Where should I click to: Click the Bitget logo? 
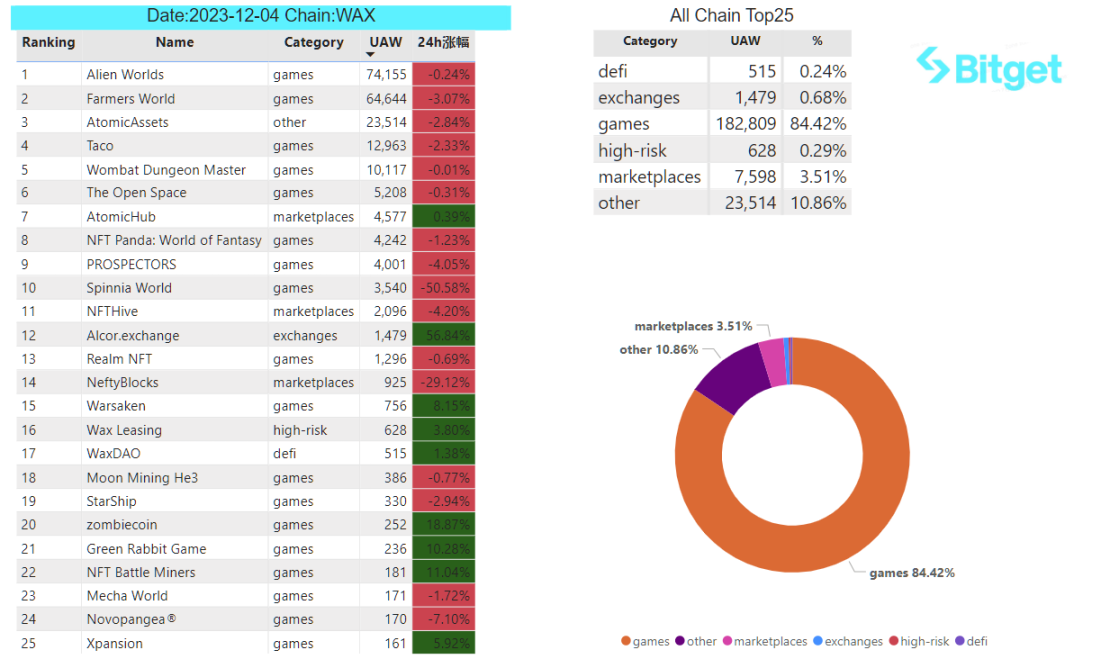tap(989, 68)
